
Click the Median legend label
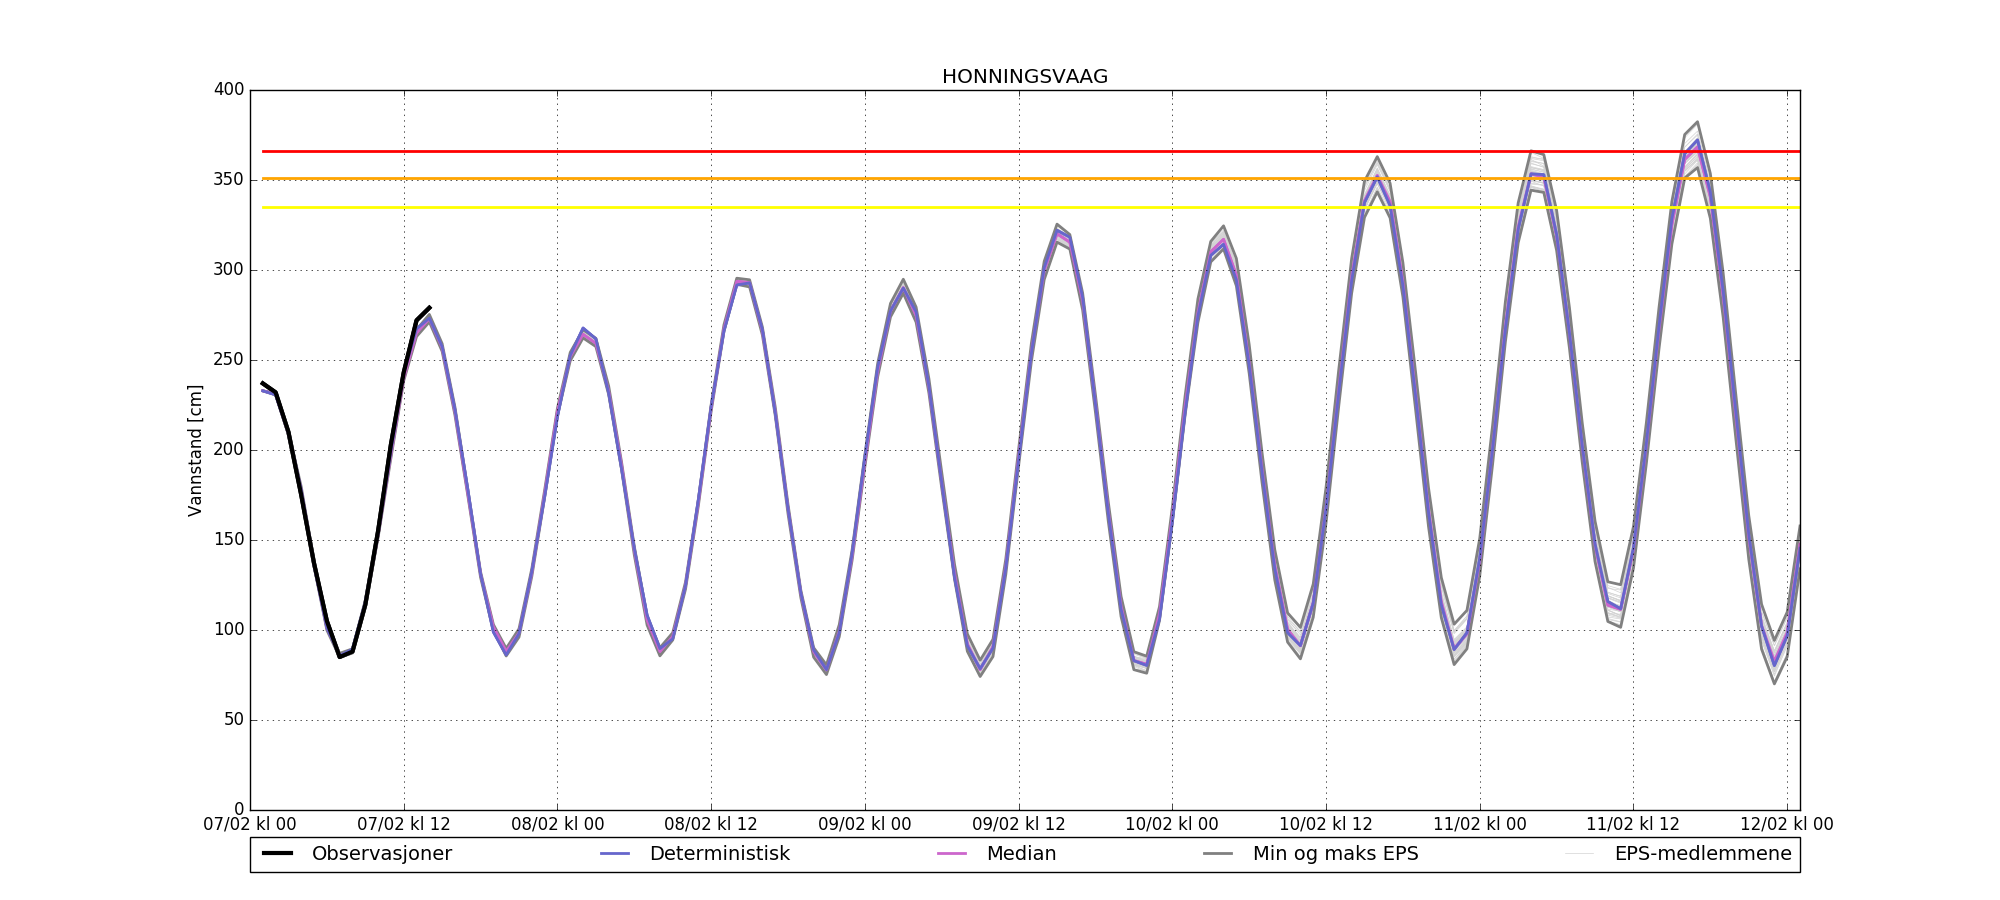1021,854
